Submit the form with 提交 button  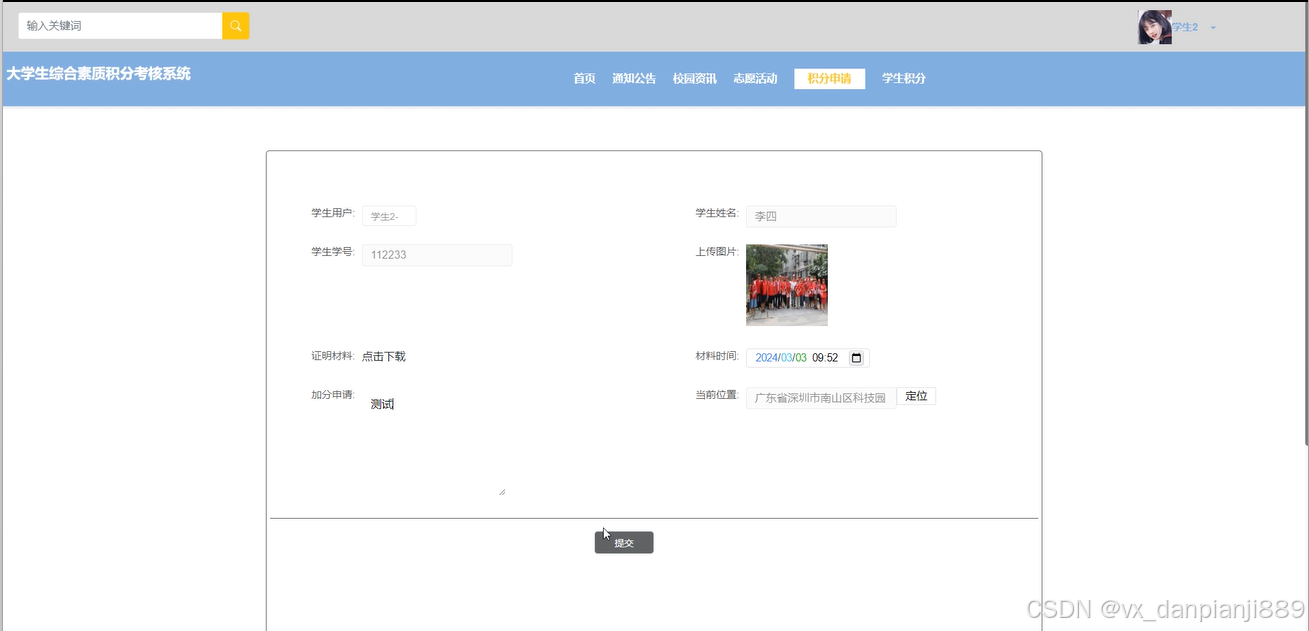click(x=624, y=543)
